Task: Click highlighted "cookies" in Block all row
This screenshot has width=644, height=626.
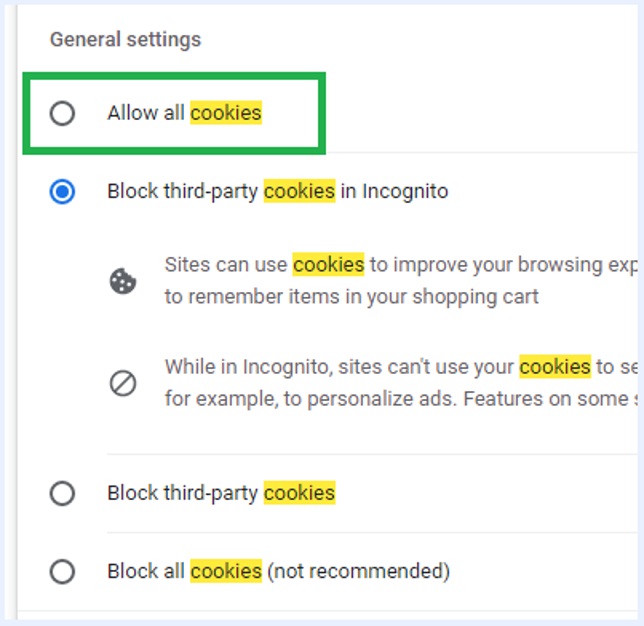Action: pos(226,572)
